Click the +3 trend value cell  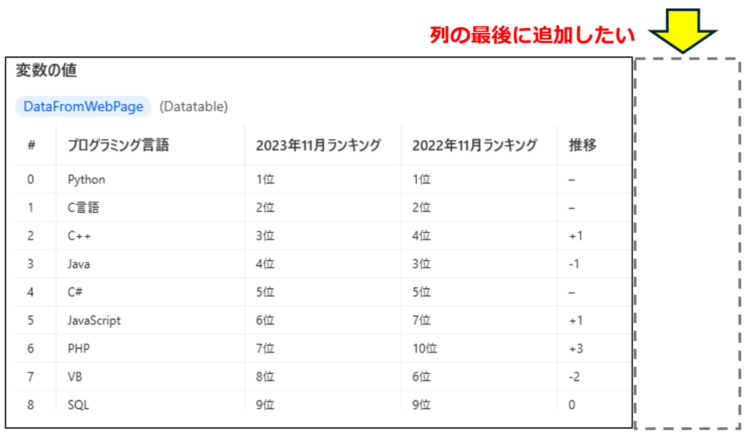tap(576, 349)
